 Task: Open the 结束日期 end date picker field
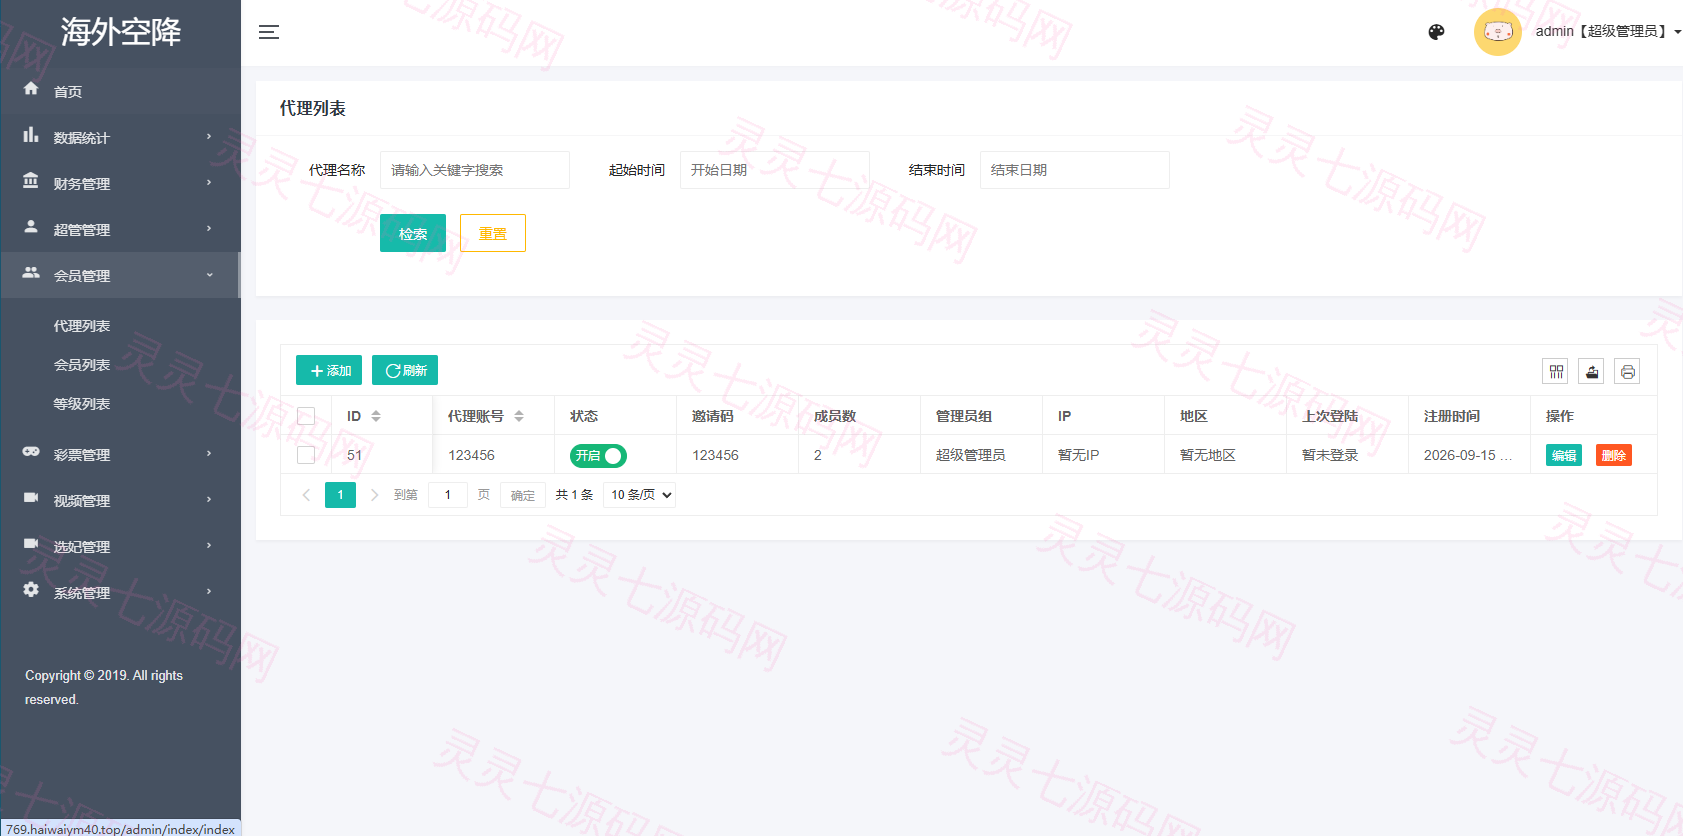tap(1075, 170)
